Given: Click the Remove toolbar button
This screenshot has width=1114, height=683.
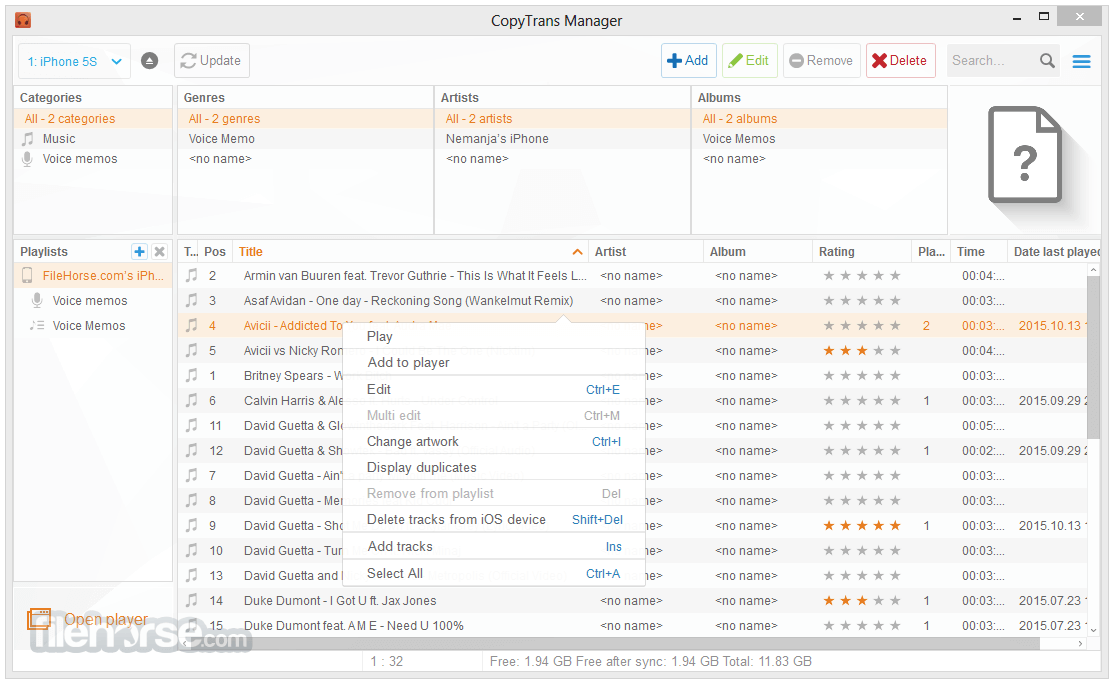Looking at the screenshot, I should click(x=822, y=61).
